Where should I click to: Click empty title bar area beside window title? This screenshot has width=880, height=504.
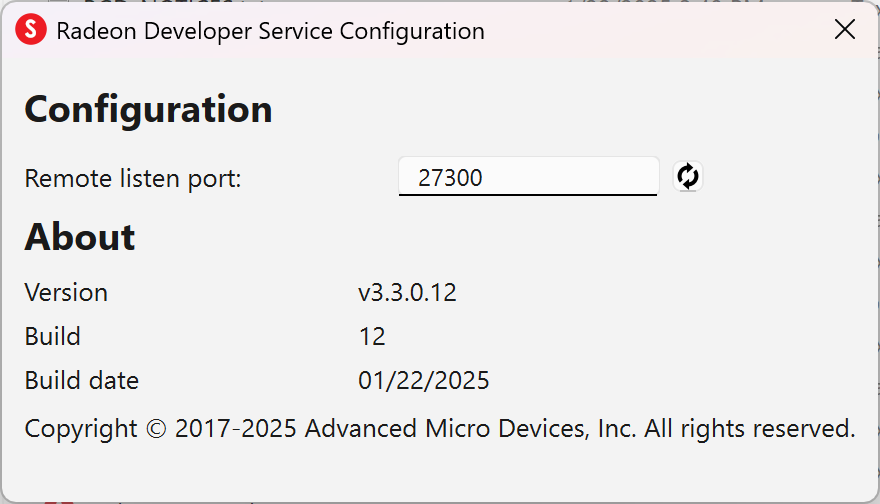pyautogui.click(x=650, y=30)
